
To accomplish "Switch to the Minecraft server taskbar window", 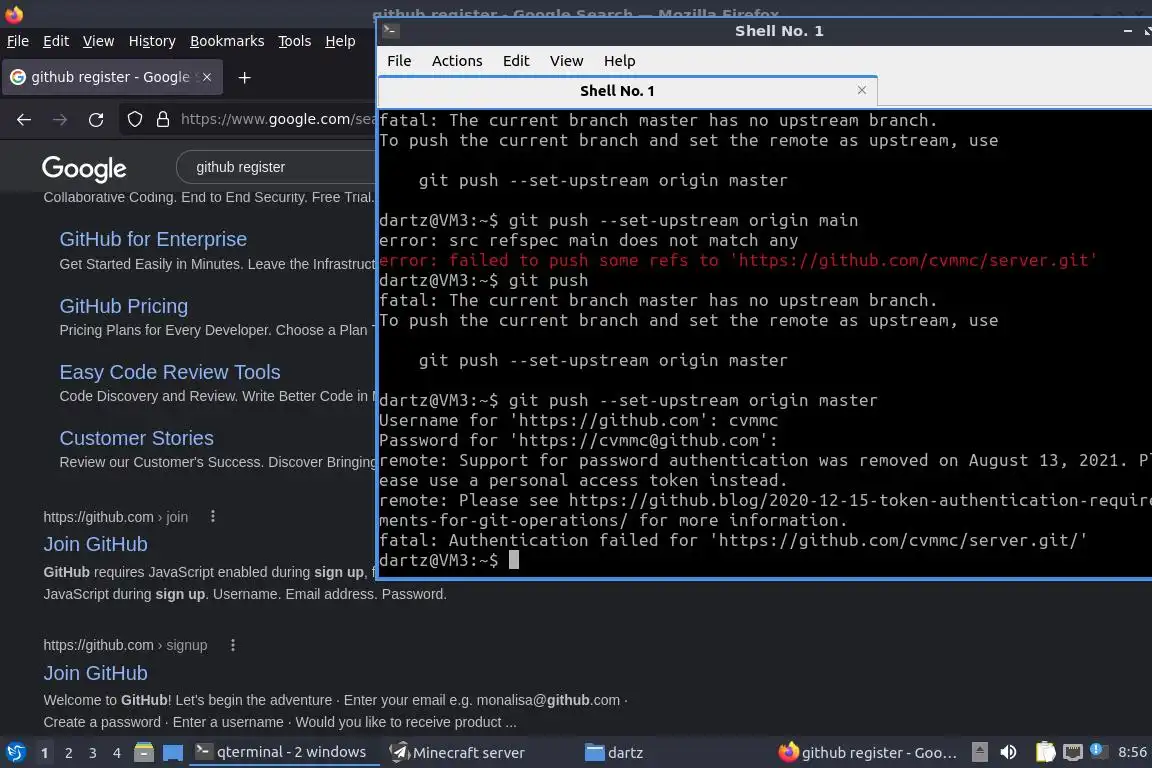I will [458, 752].
